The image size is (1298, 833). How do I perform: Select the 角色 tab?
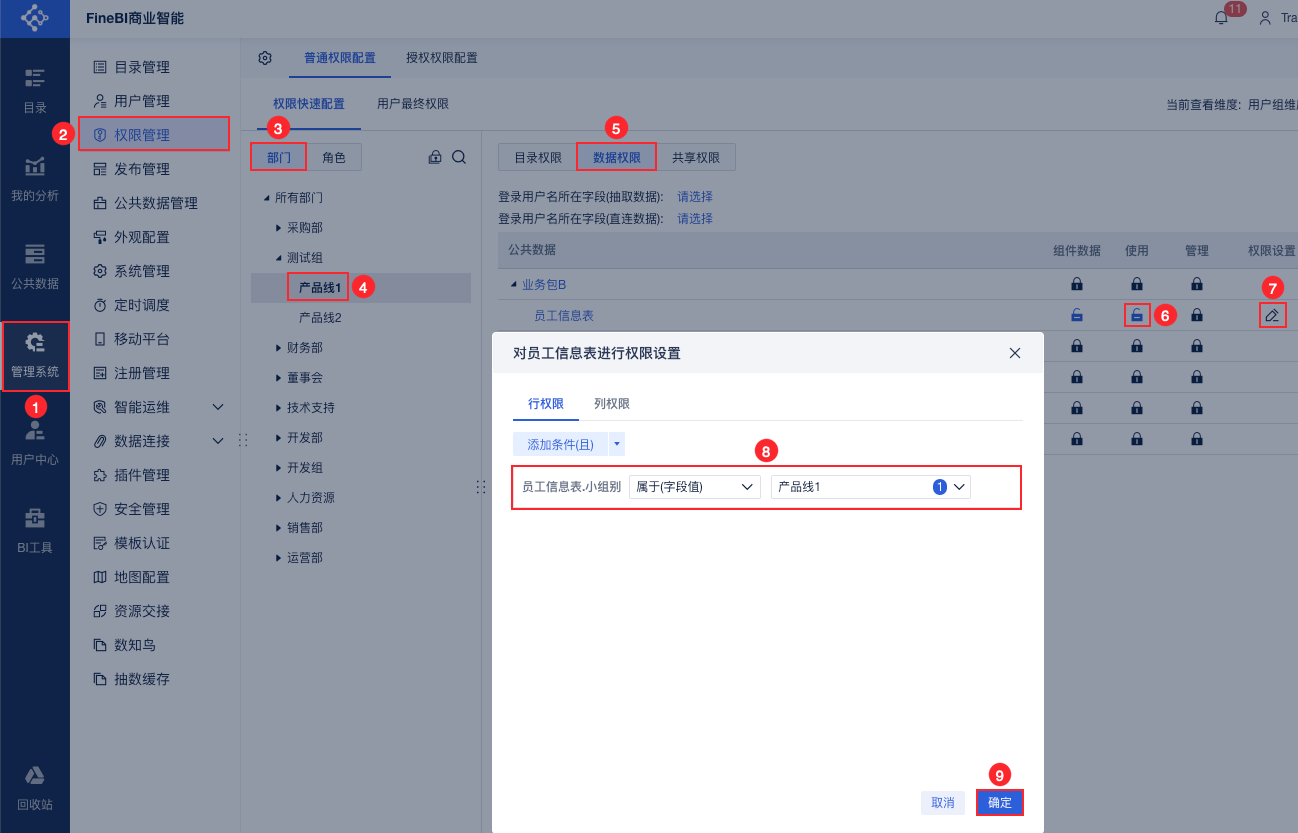[x=334, y=157]
